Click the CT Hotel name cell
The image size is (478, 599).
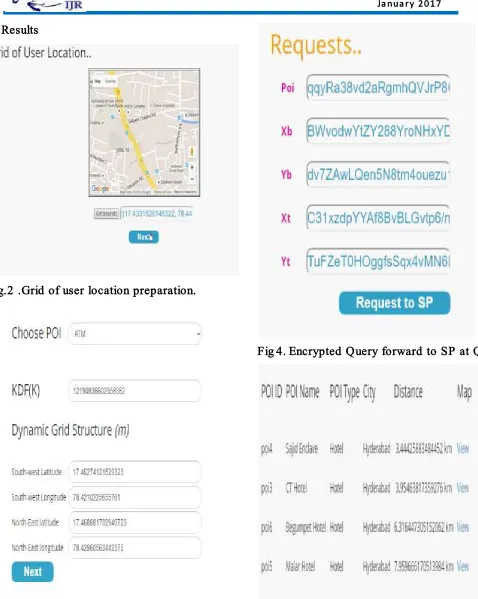[x=296, y=488]
